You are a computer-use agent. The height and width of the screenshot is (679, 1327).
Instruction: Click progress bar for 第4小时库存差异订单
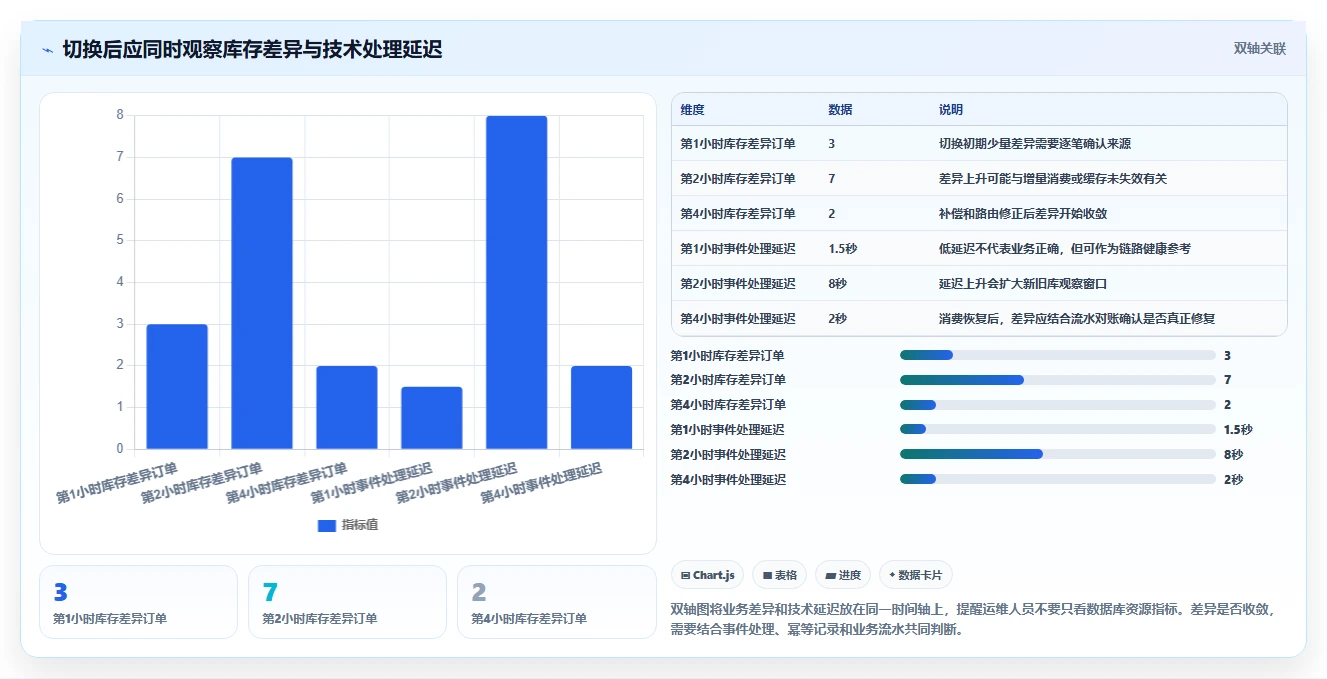click(1058, 405)
